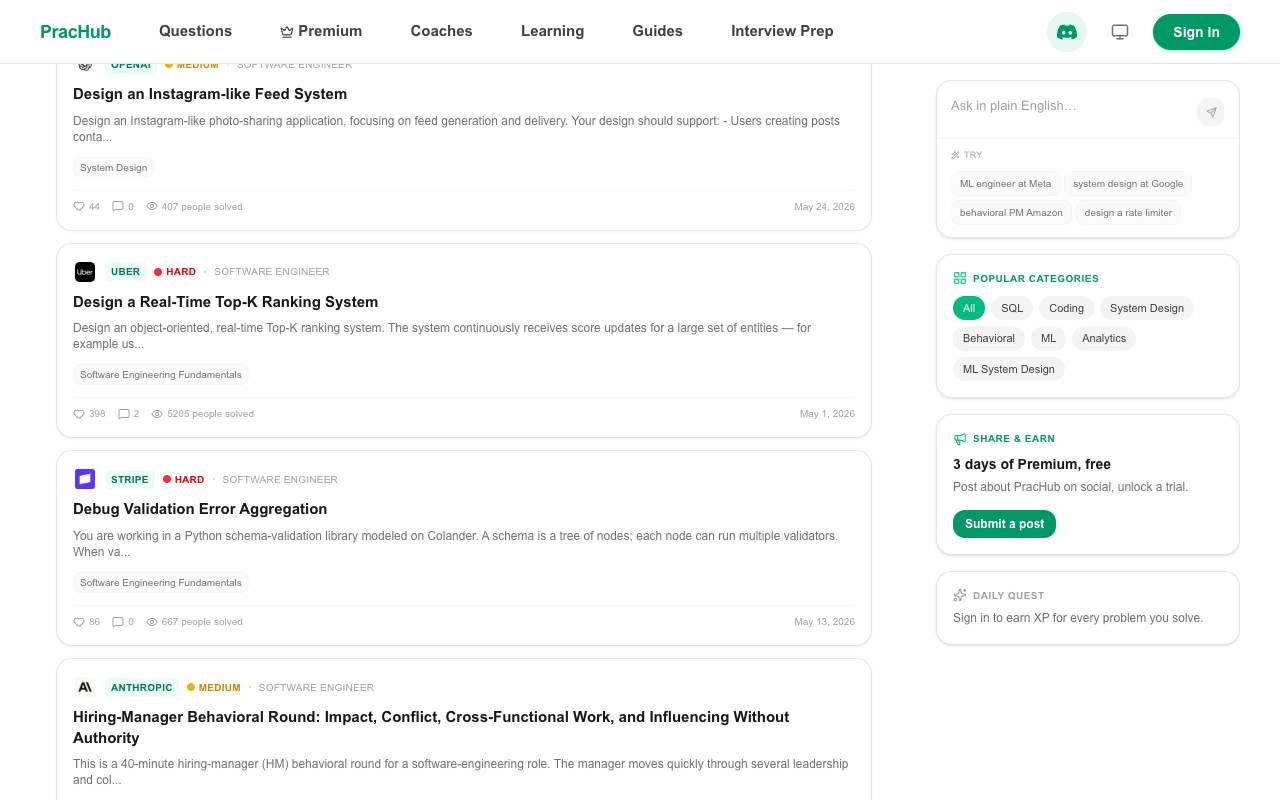Click the Sign In button
The image size is (1280, 800).
(x=1196, y=32)
